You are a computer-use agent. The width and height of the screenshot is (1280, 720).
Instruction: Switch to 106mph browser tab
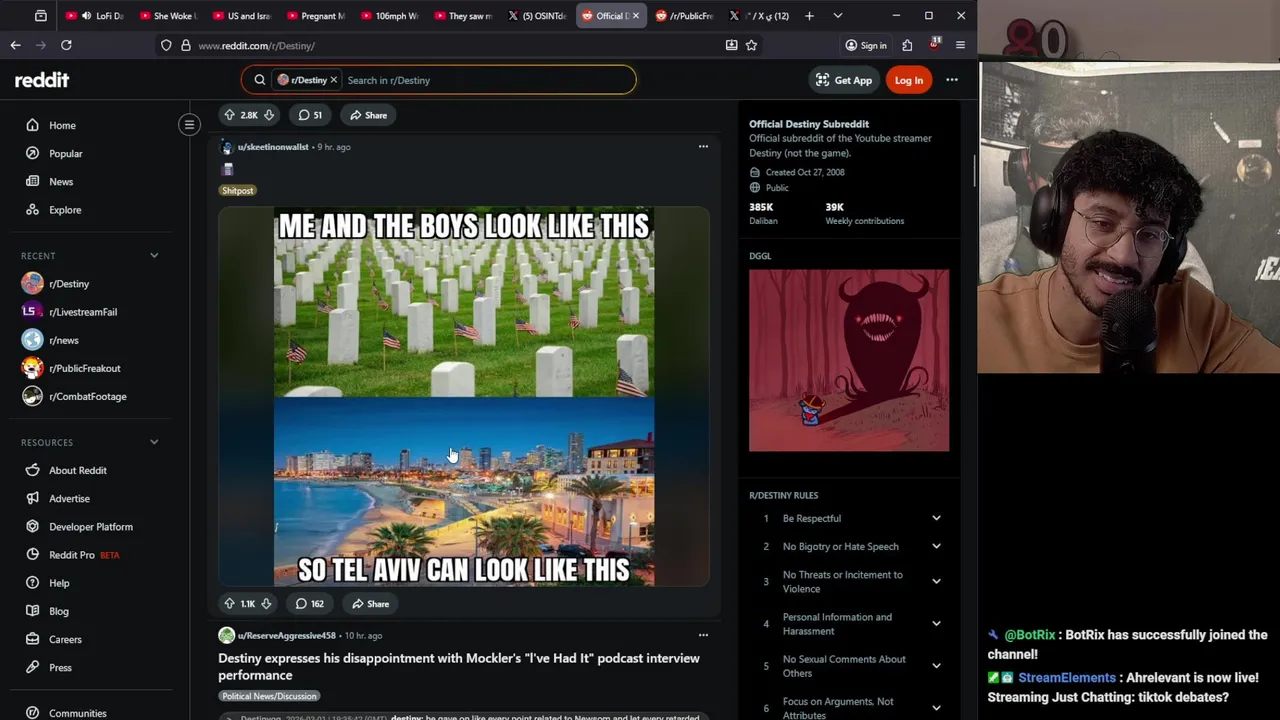390,16
